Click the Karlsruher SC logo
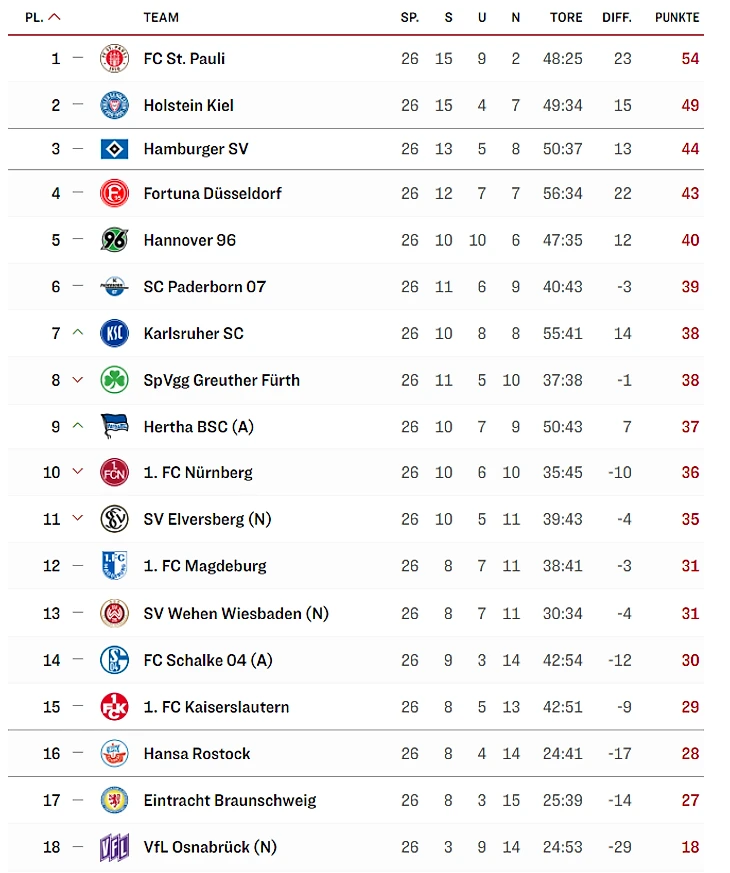The height and width of the screenshot is (873, 730). (x=115, y=333)
